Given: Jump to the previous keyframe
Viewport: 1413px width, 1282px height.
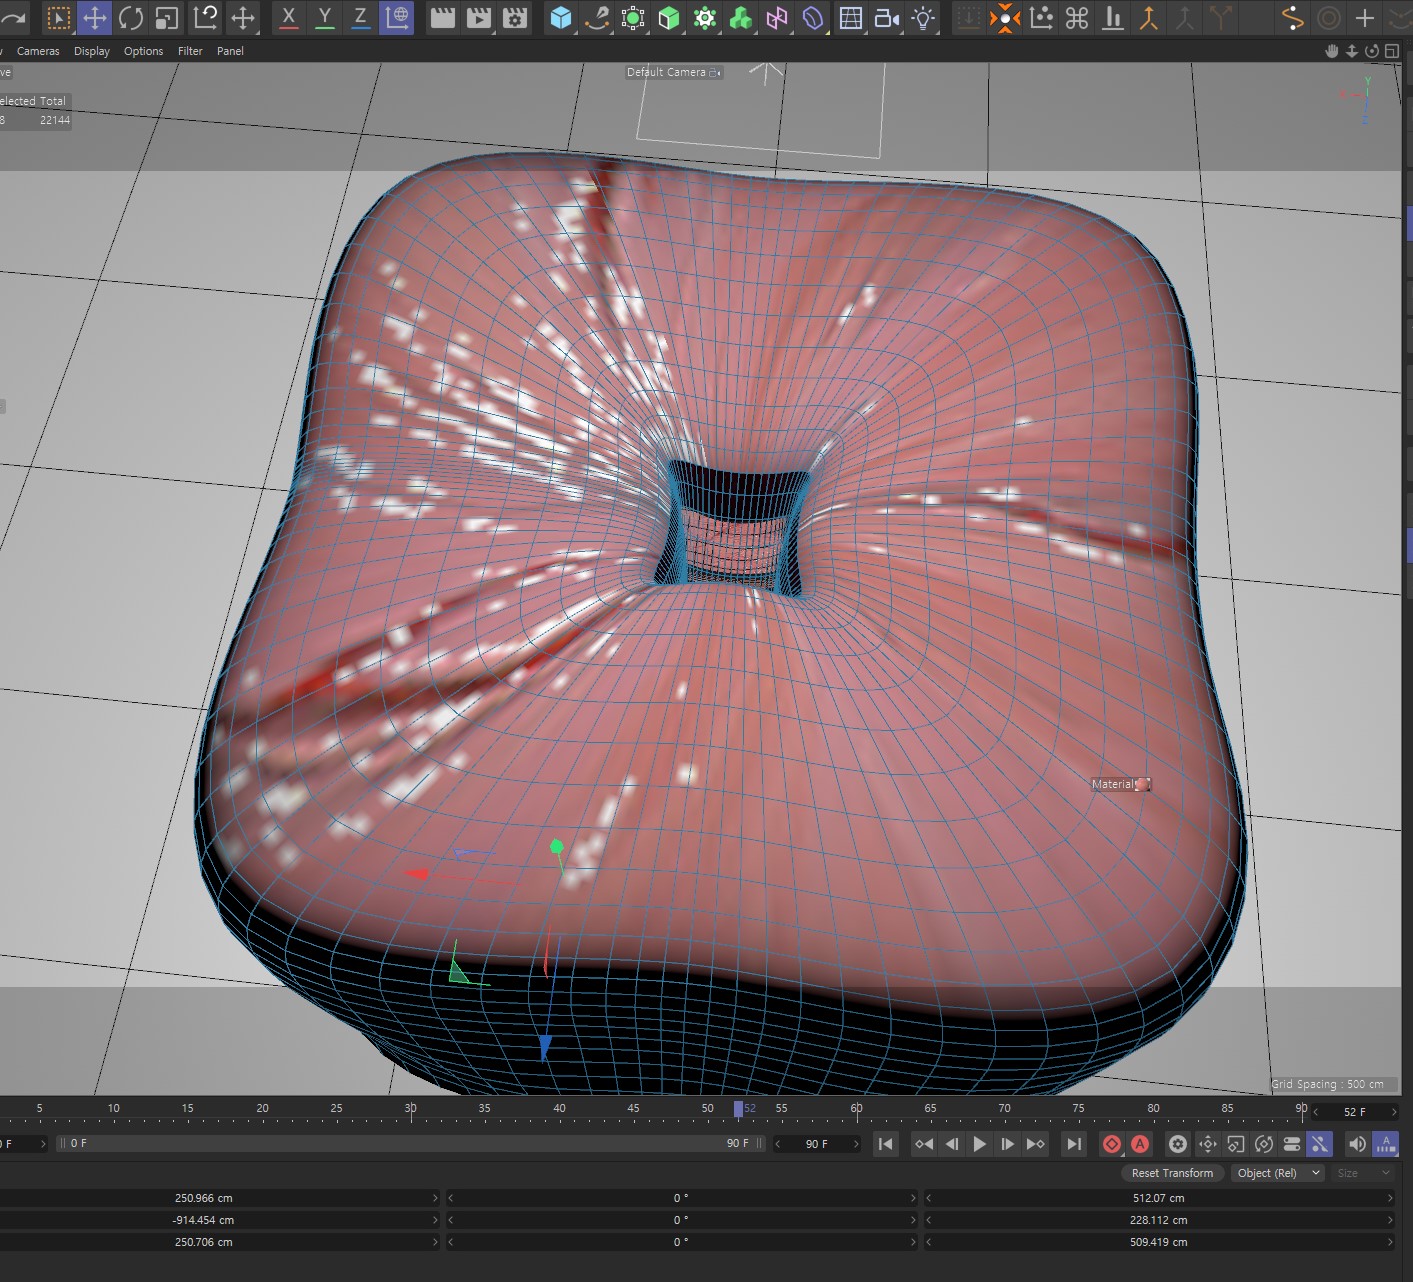Looking at the screenshot, I should pyautogui.click(x=924, y=1144).
